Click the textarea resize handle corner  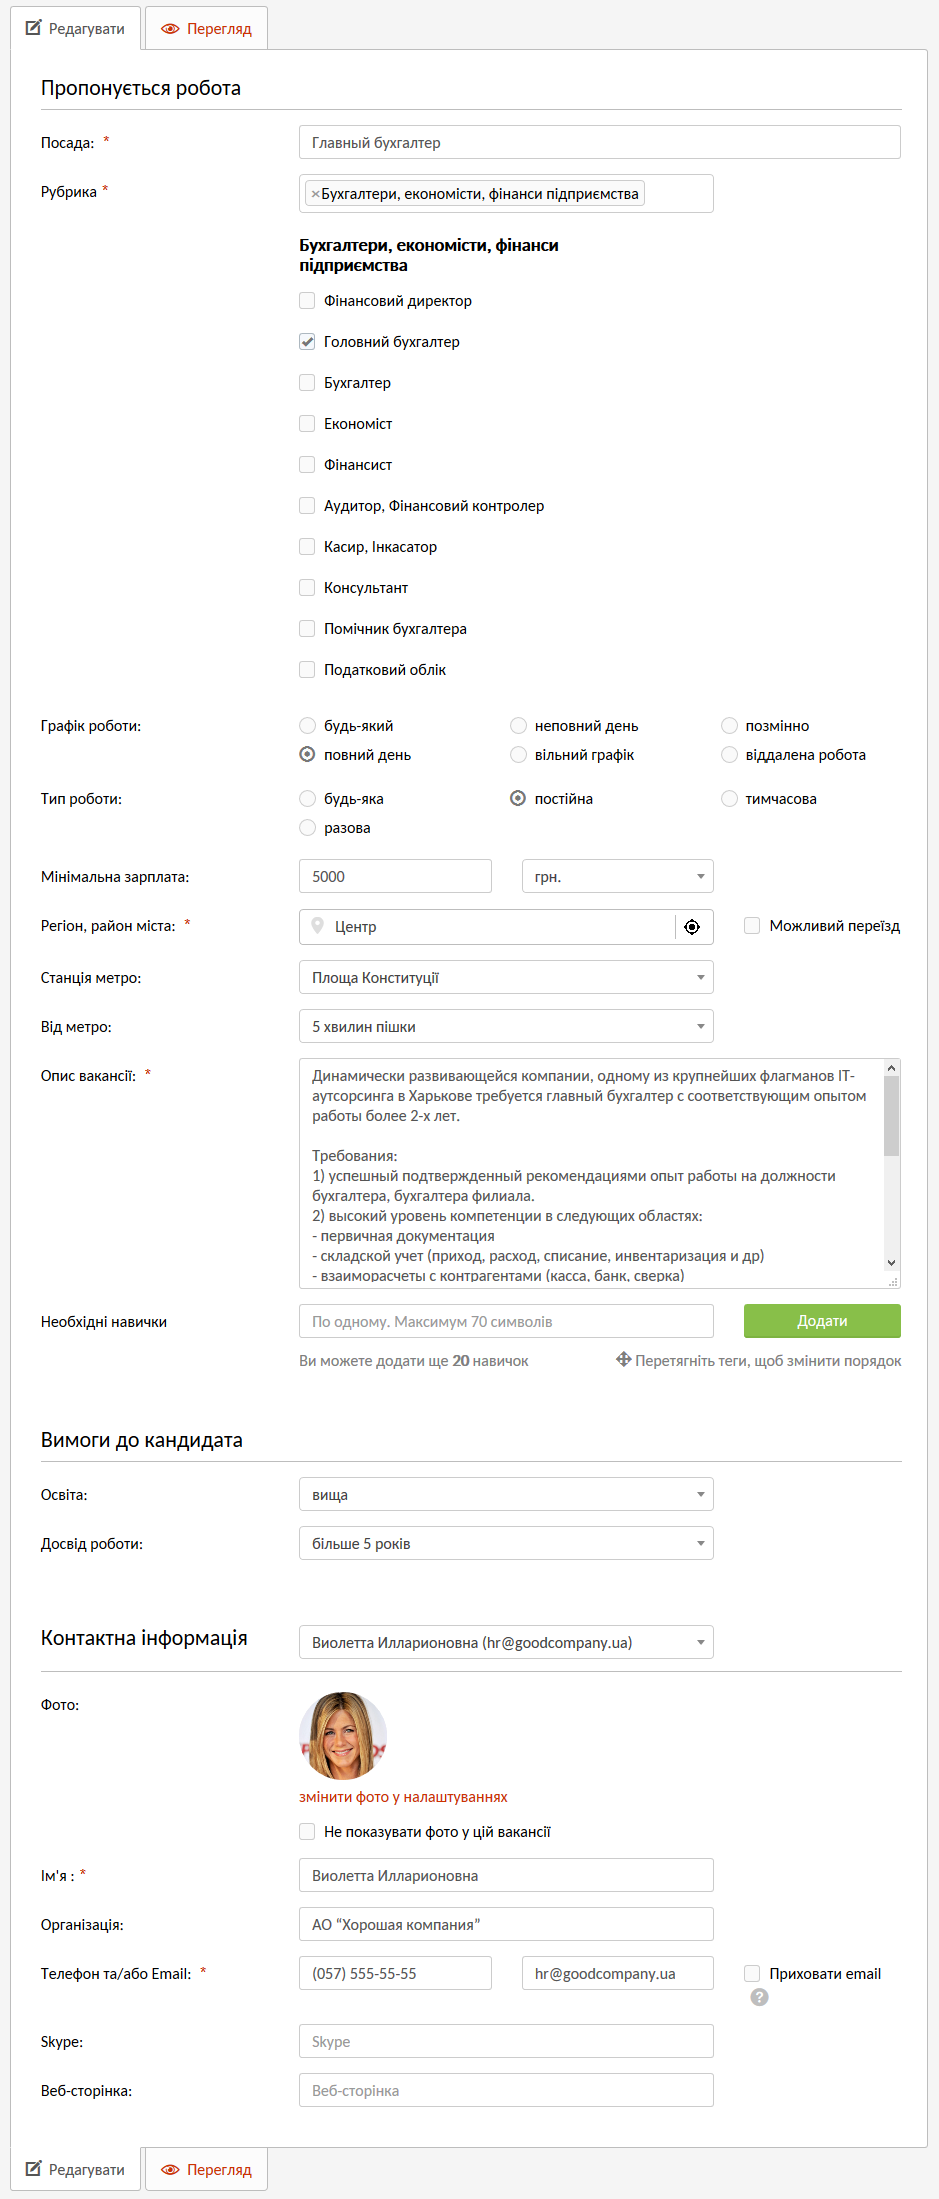893,1281
